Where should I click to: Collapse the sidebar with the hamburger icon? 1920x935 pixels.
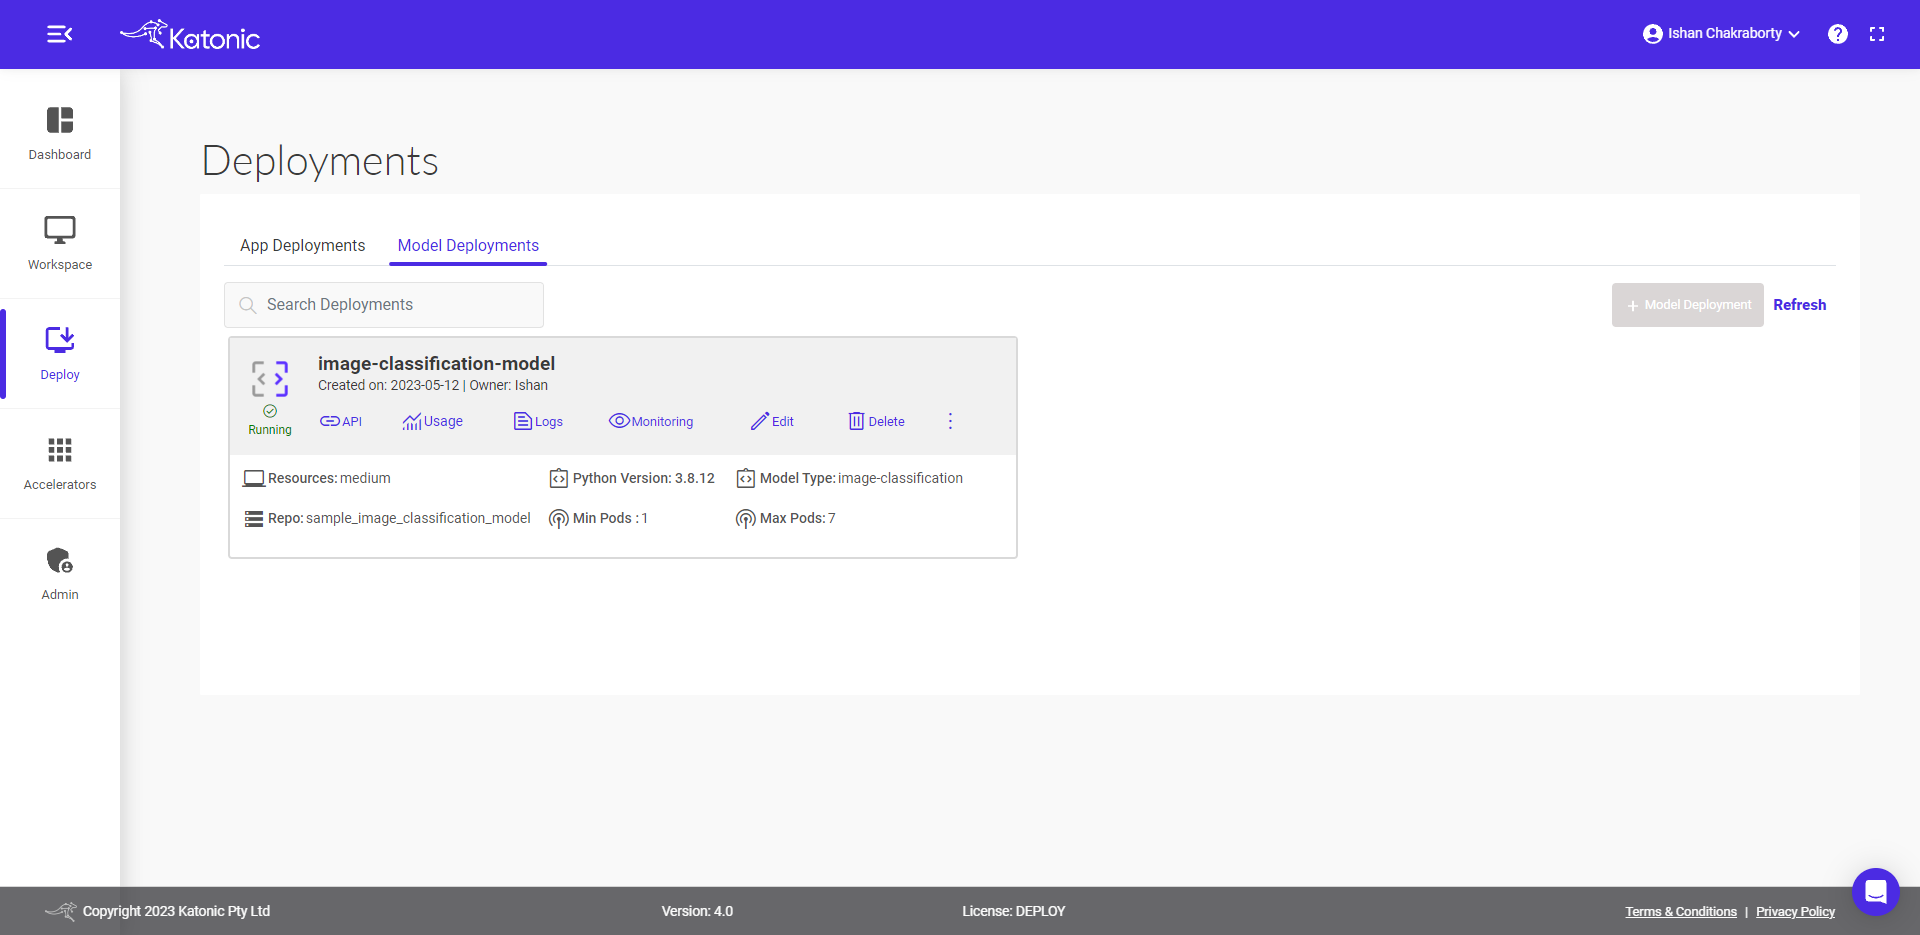(59, 34)
